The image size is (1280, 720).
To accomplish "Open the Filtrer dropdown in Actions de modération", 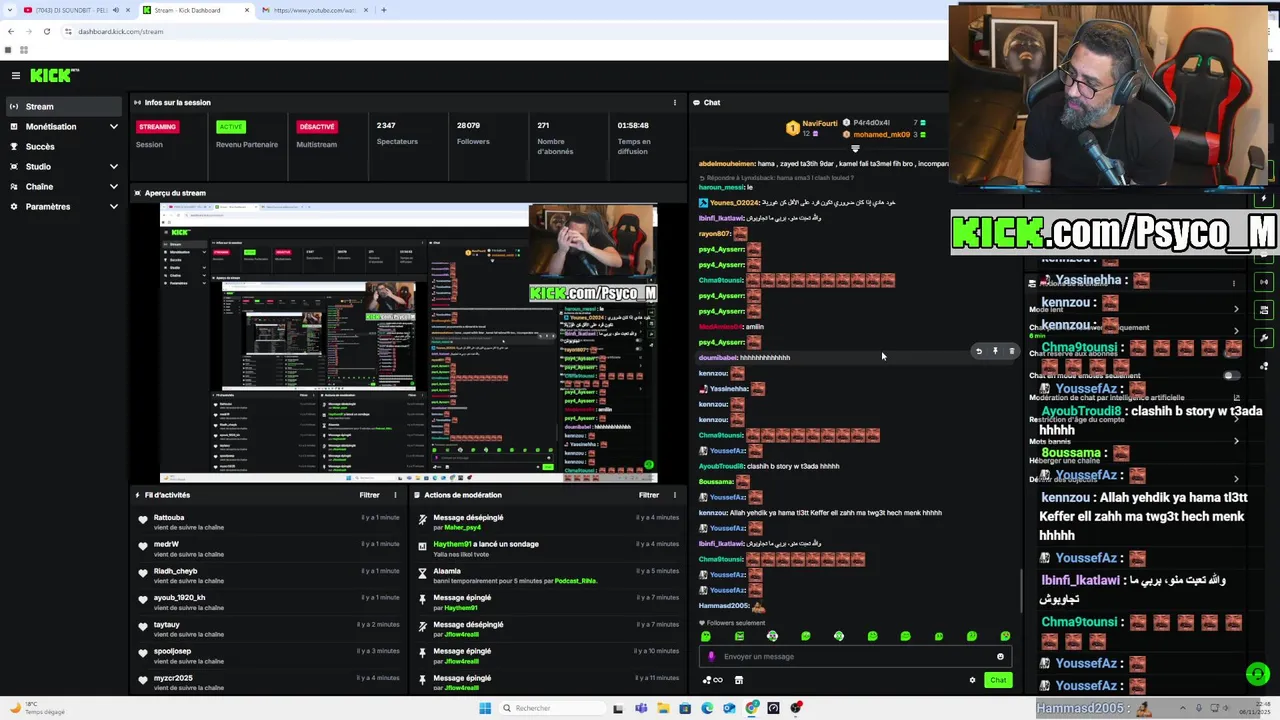I will 649,495.
